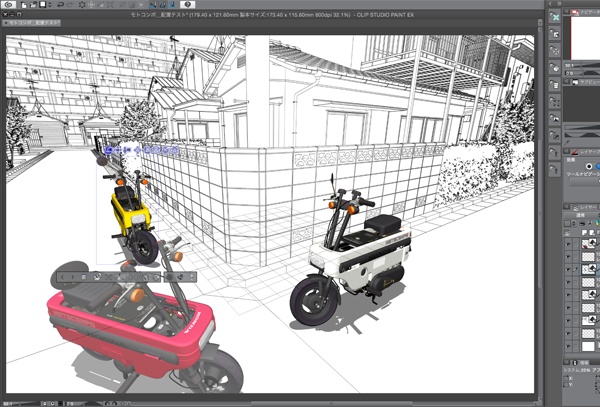Select the モトコンポ_配置テスト document tab
The image size is (600, 407).
click(x=31, y=23)
